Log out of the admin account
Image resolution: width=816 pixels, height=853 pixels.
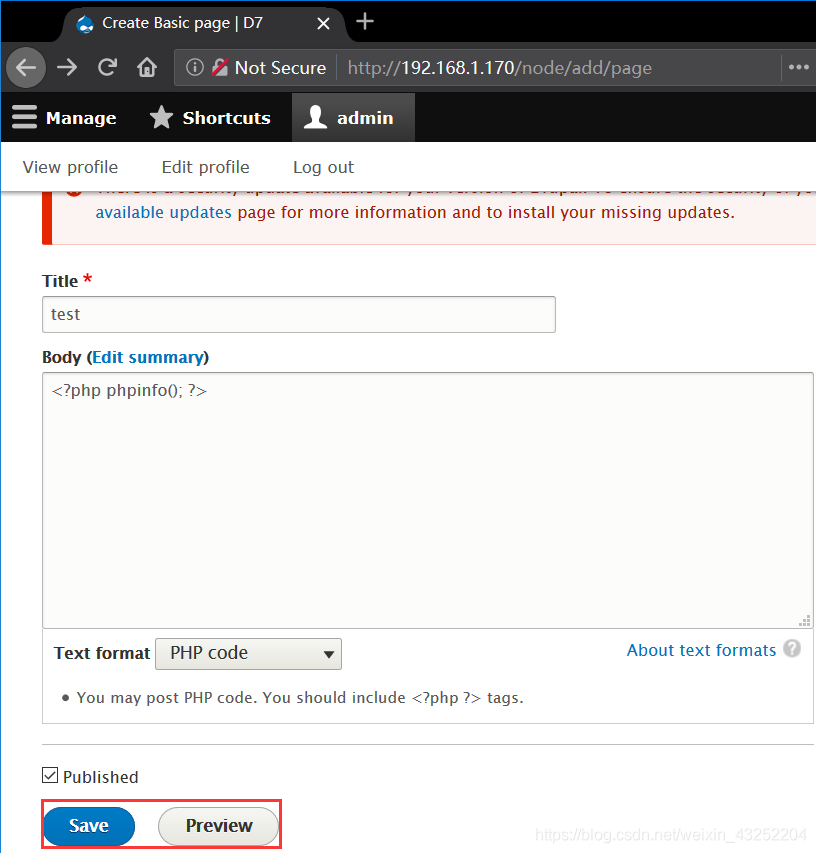click(x=324, y=167)
